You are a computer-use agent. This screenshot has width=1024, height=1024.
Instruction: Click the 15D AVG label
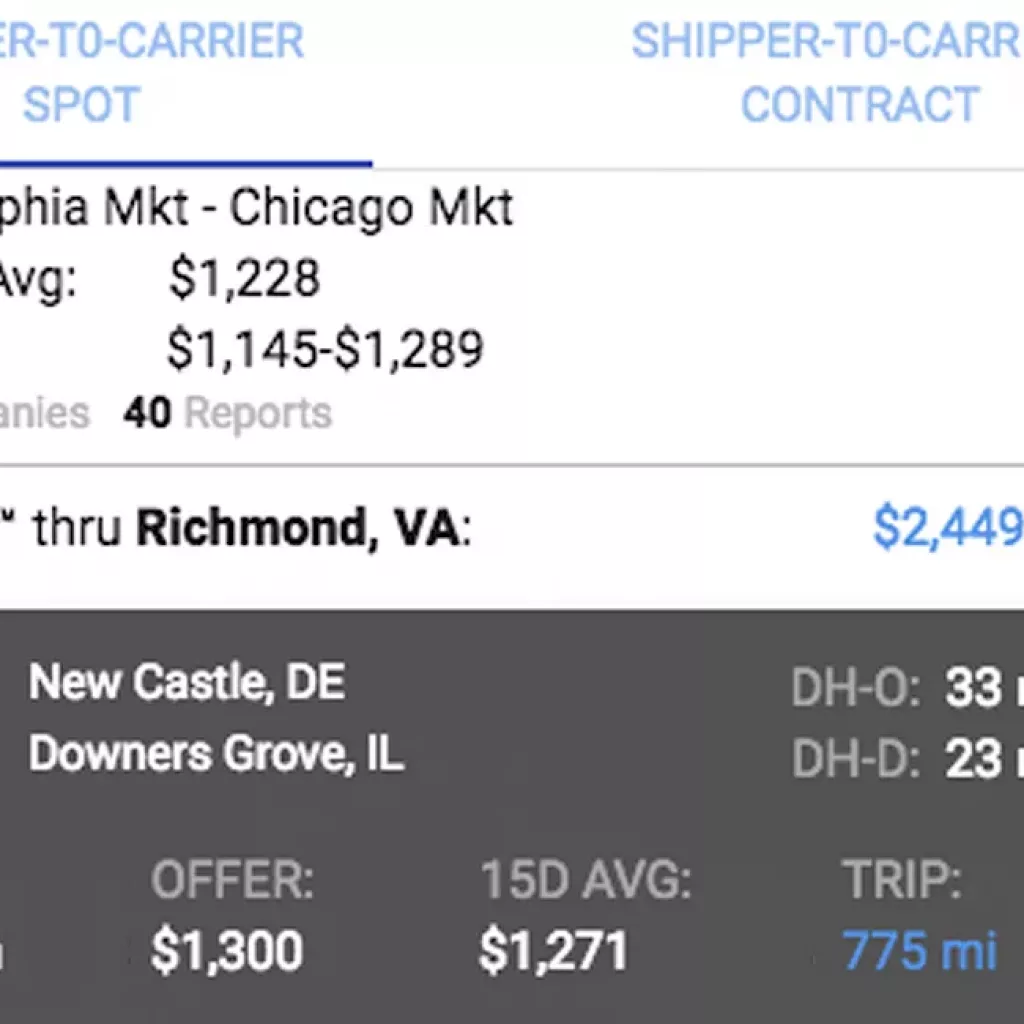(586, 880)
